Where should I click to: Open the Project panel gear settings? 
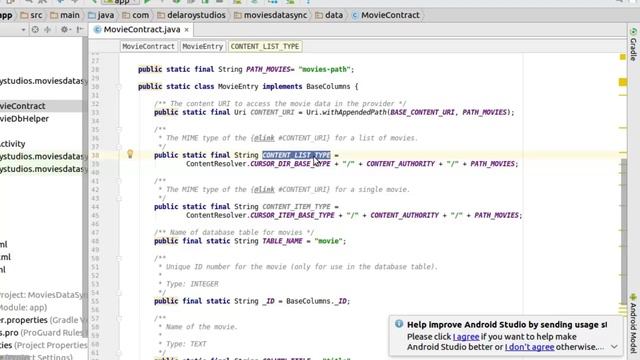pos(64,29)
